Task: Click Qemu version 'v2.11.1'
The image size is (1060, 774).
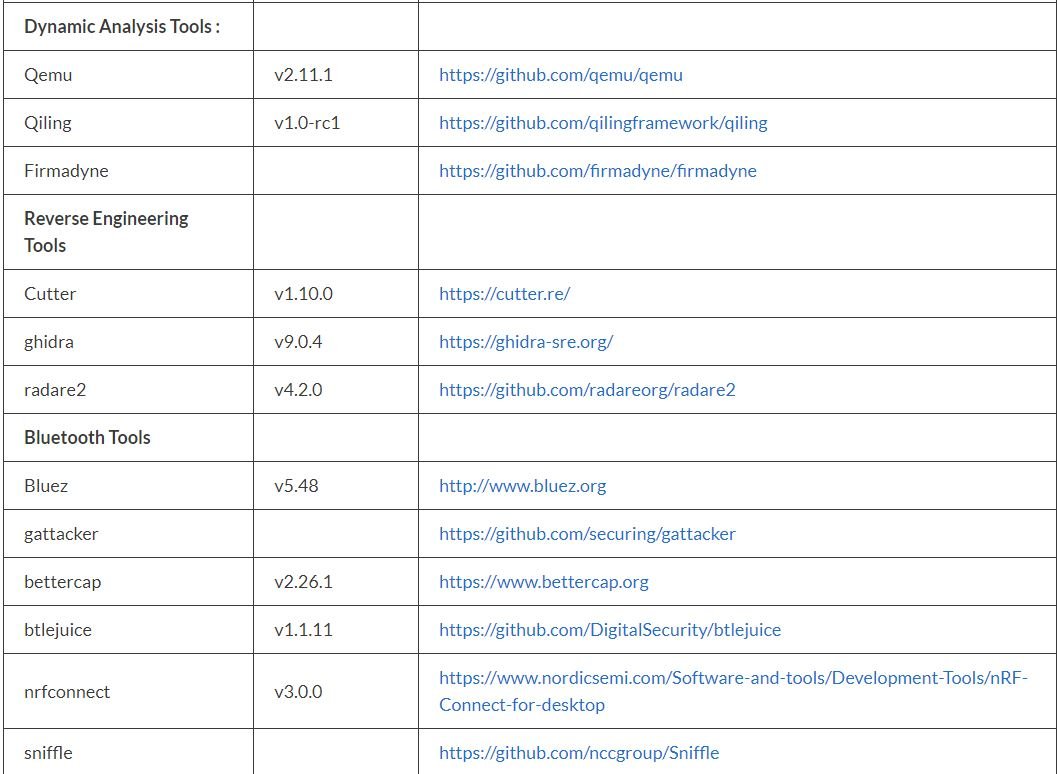Action: (304, 74)
